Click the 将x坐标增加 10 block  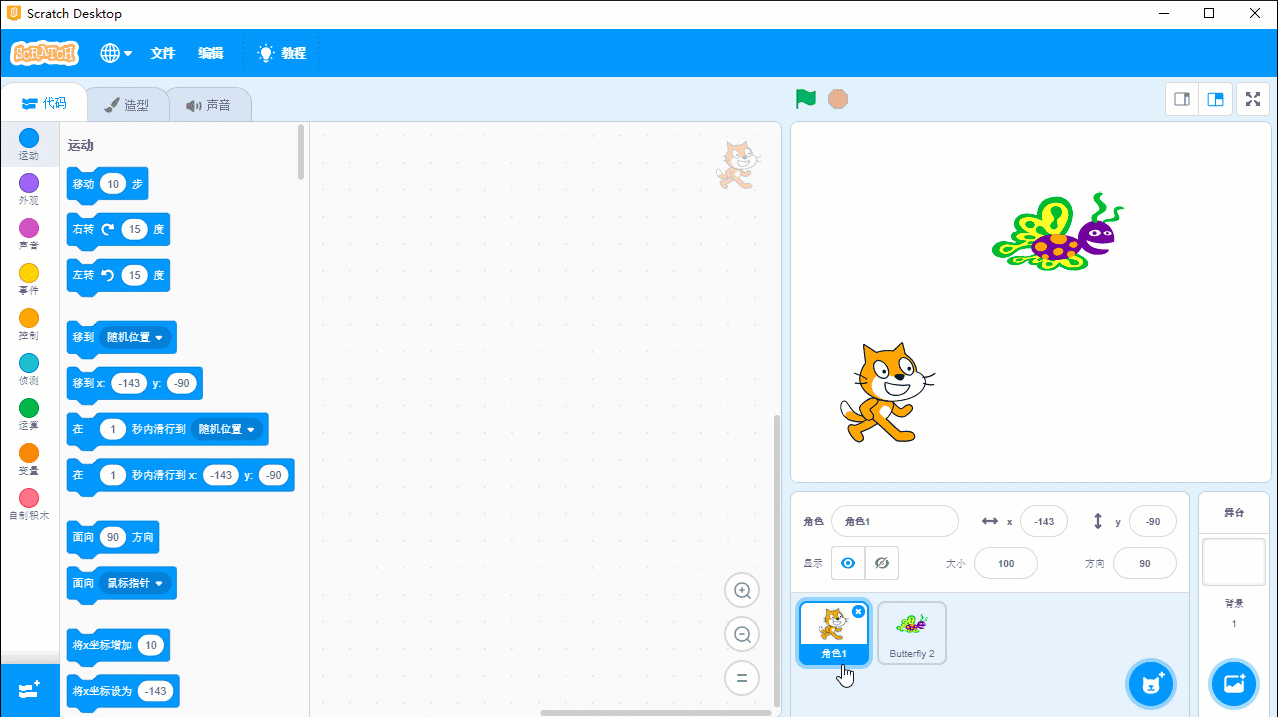[118, 647]
